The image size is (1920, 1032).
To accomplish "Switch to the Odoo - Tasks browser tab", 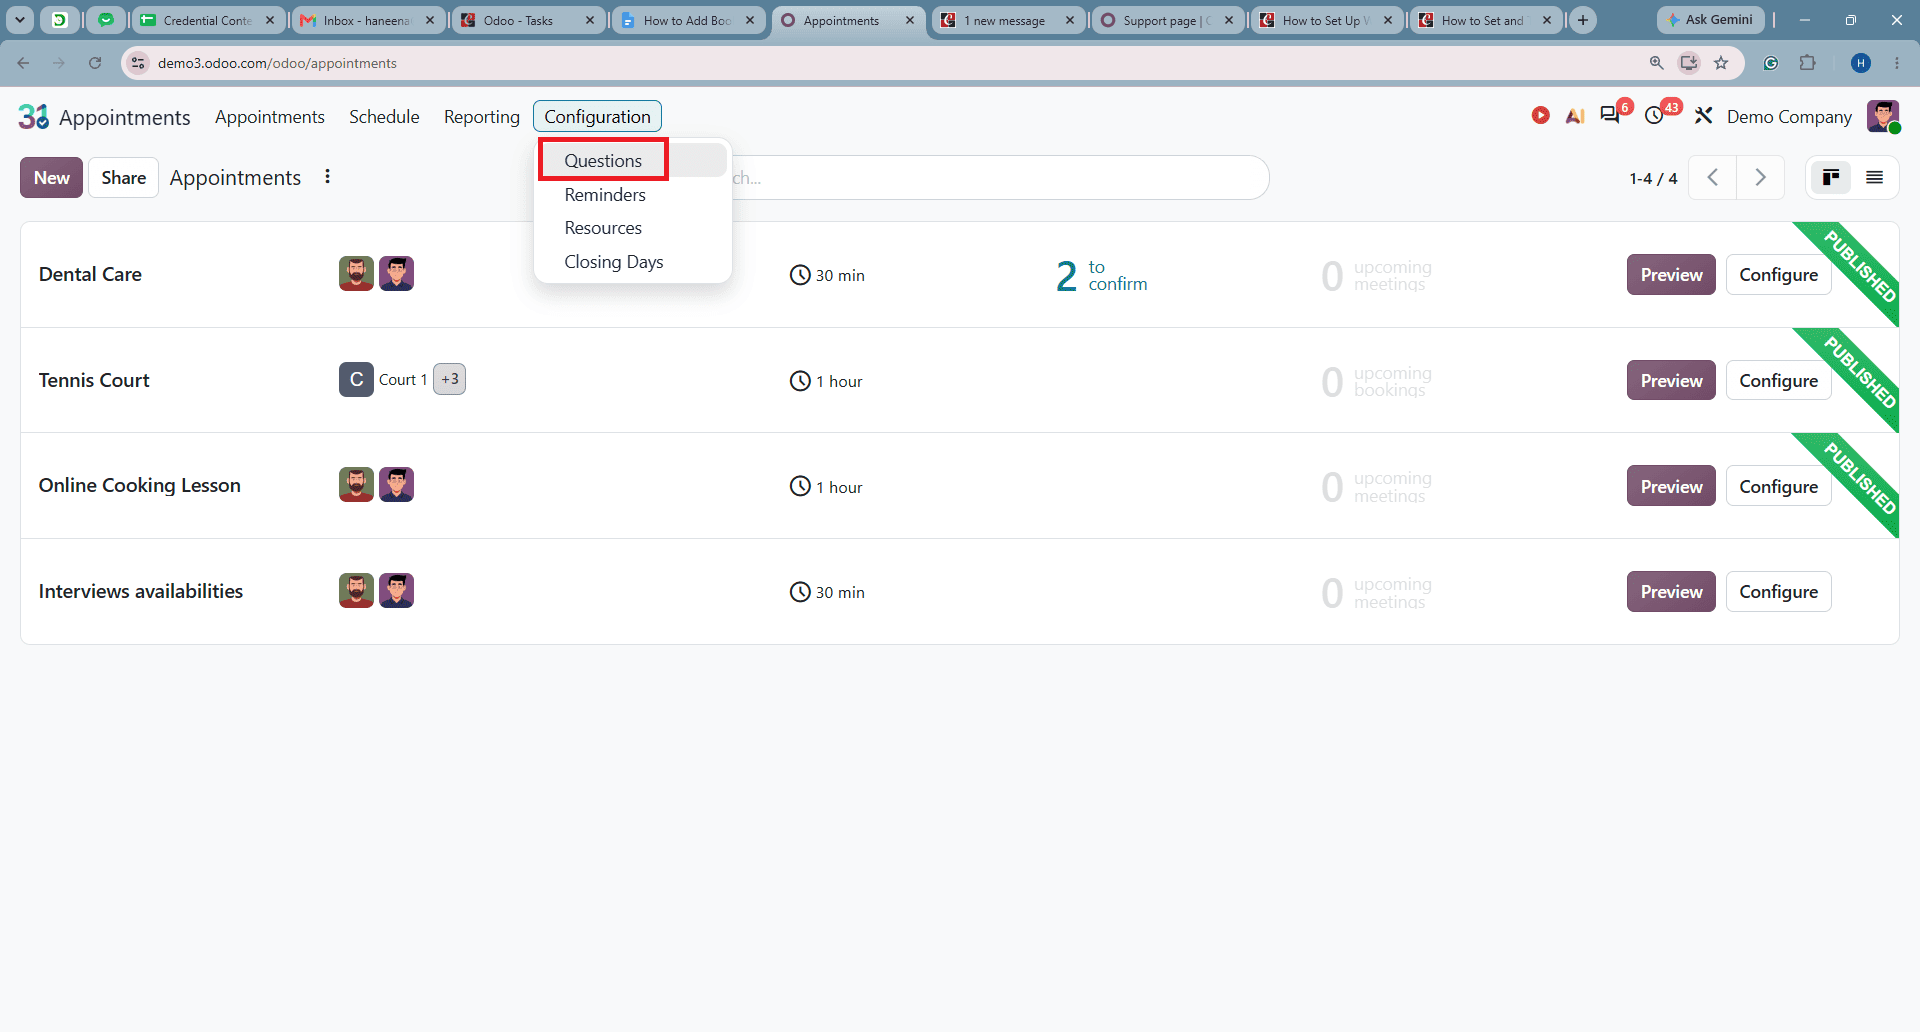I will point(528,20).
